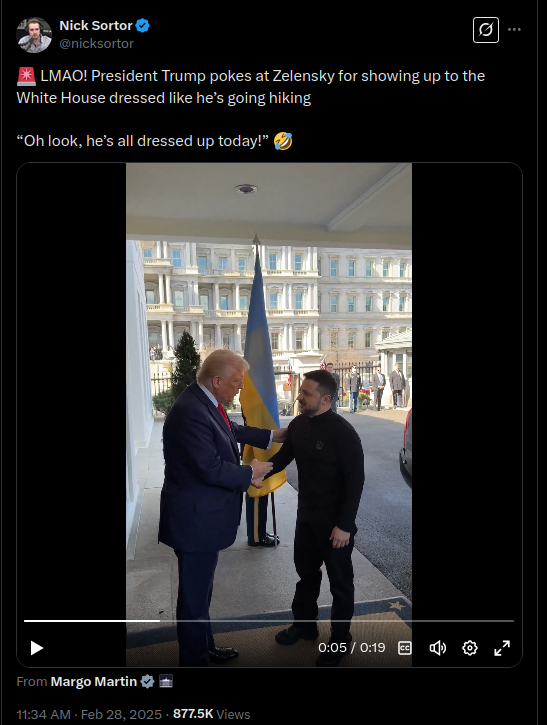Viewport: 547px width, 725px height.
Task: Open video settings gear icon
Action: tap(470, 648)
